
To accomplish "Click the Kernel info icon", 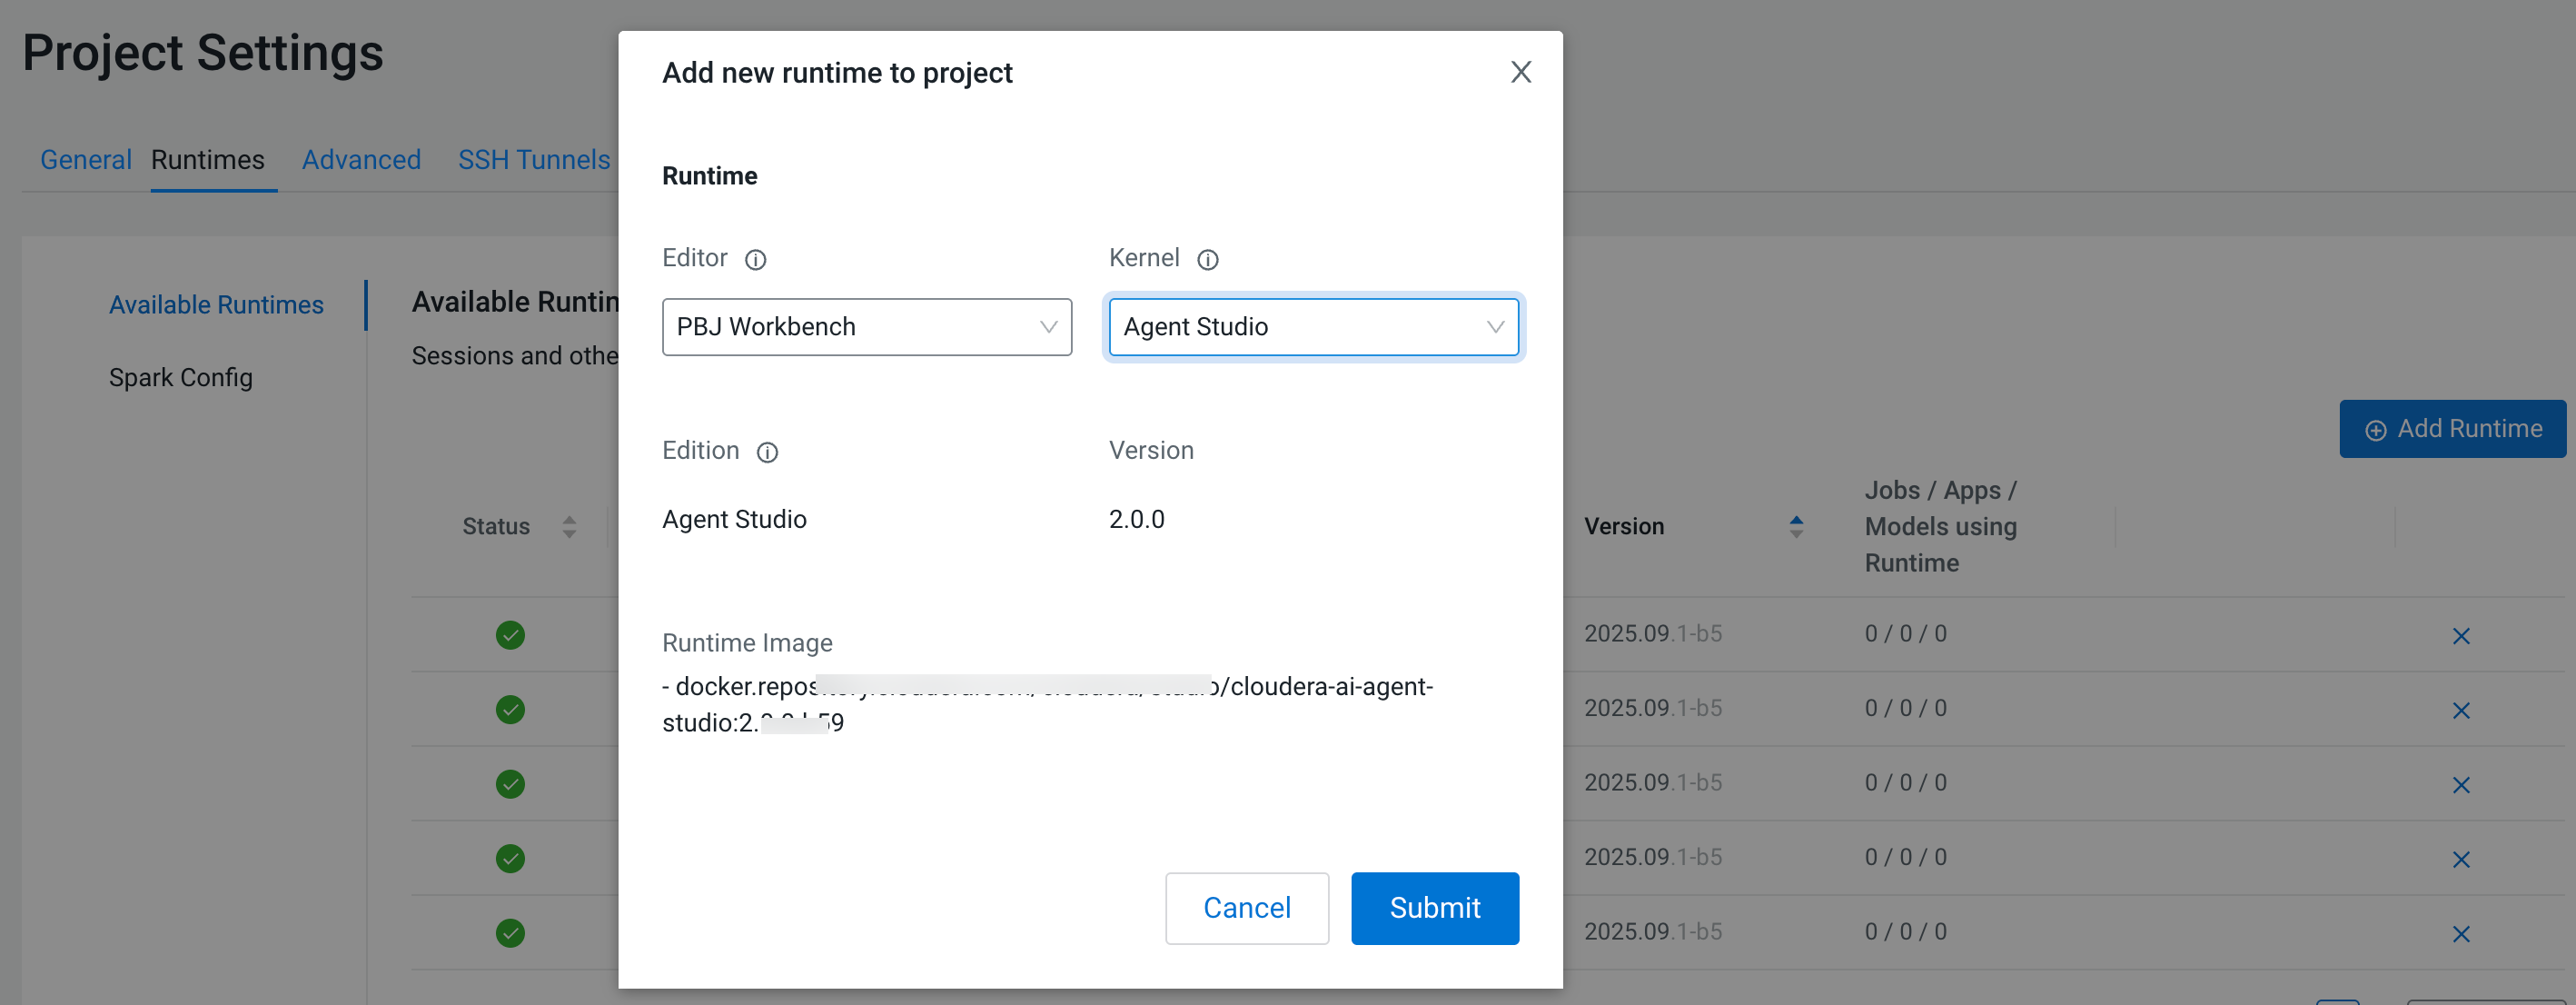I will (1207, 260).
